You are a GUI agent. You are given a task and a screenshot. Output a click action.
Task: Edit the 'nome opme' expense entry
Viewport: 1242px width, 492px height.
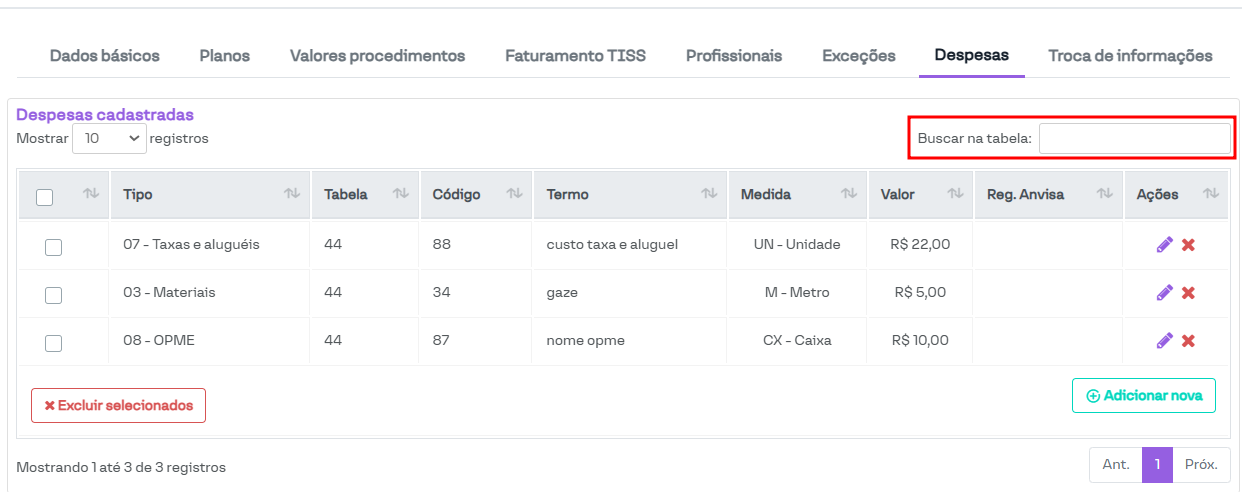pyautogui.click(x=1164, y=341)
